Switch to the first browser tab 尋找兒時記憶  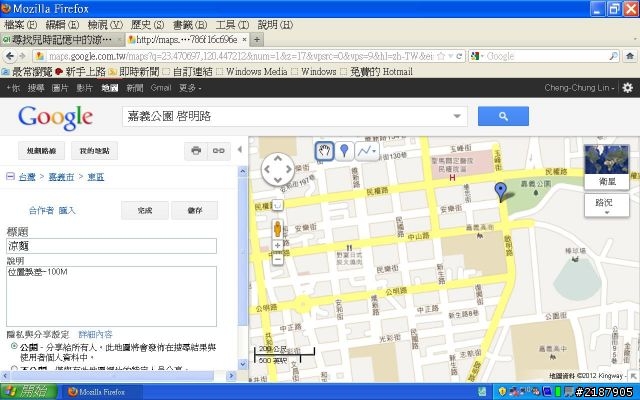(62, 40)
